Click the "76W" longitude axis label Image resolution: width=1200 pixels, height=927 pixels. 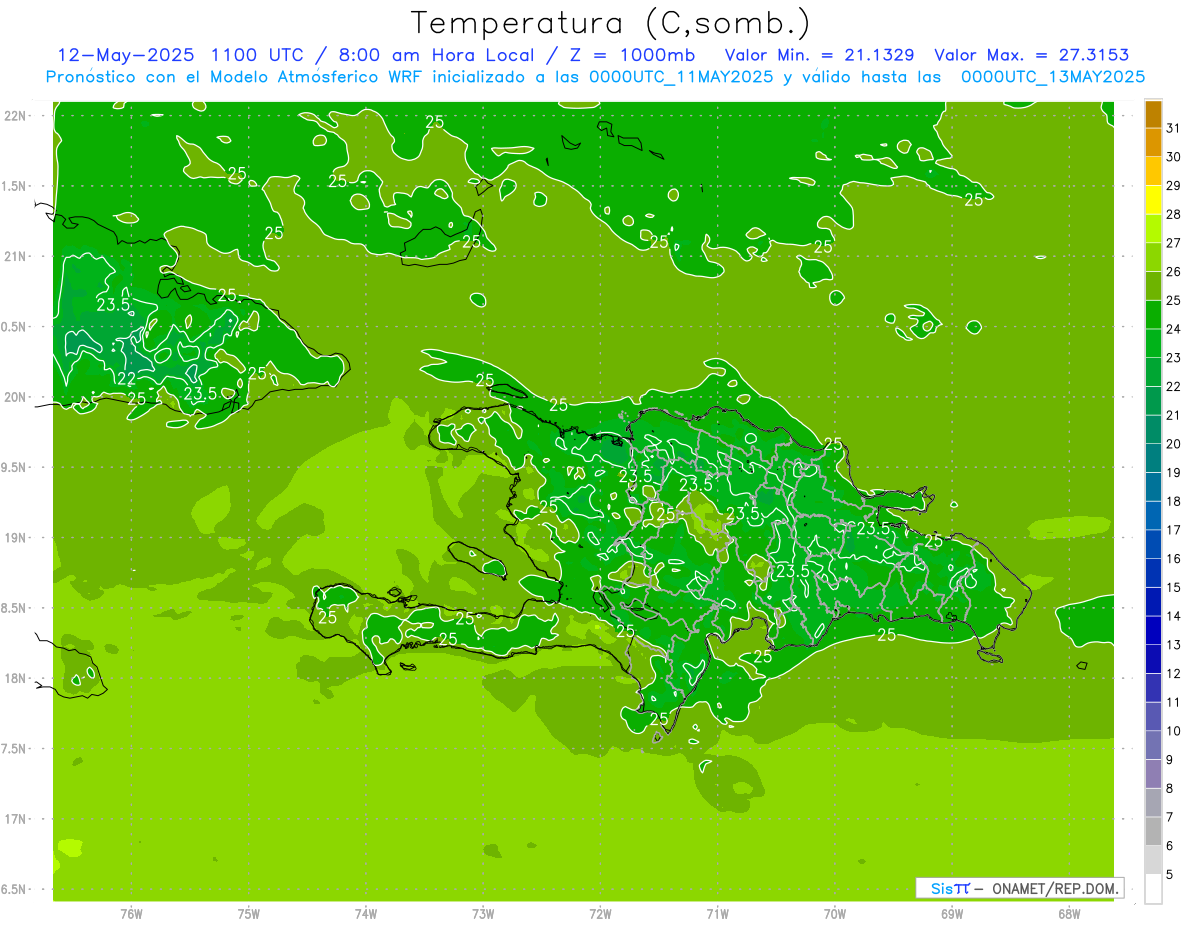coord(131,914)
